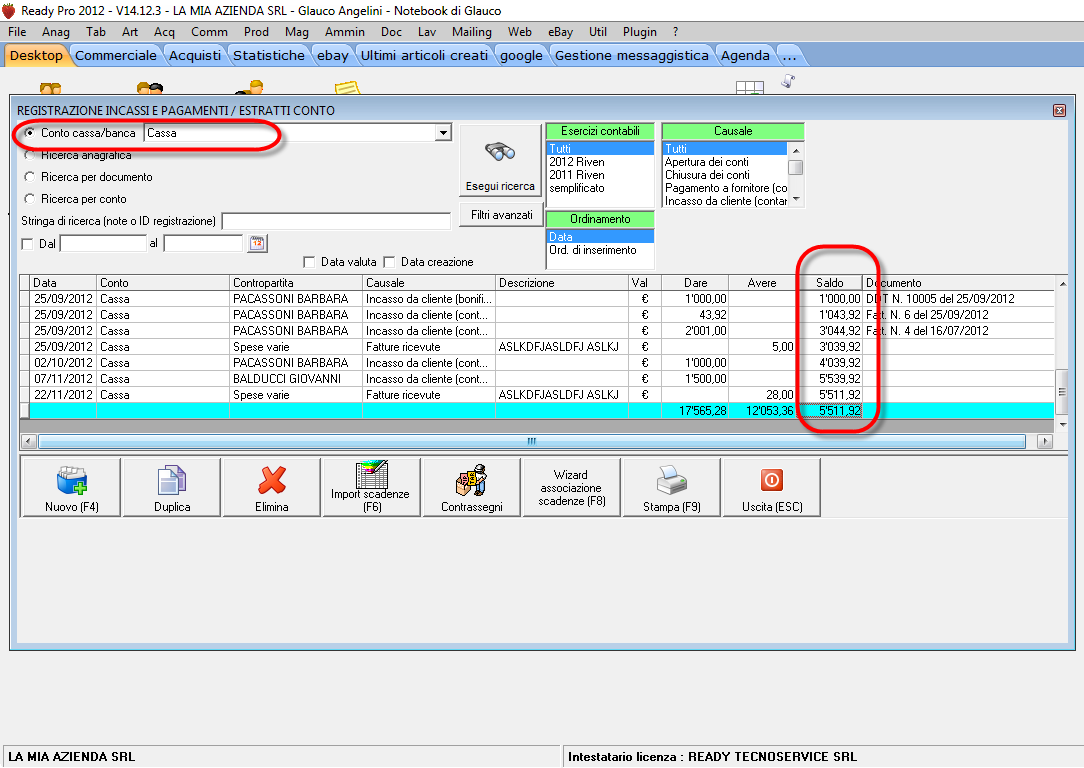Focus the 'al' end date field
This screenshot has height=768, width=1084.
point(203,243)
